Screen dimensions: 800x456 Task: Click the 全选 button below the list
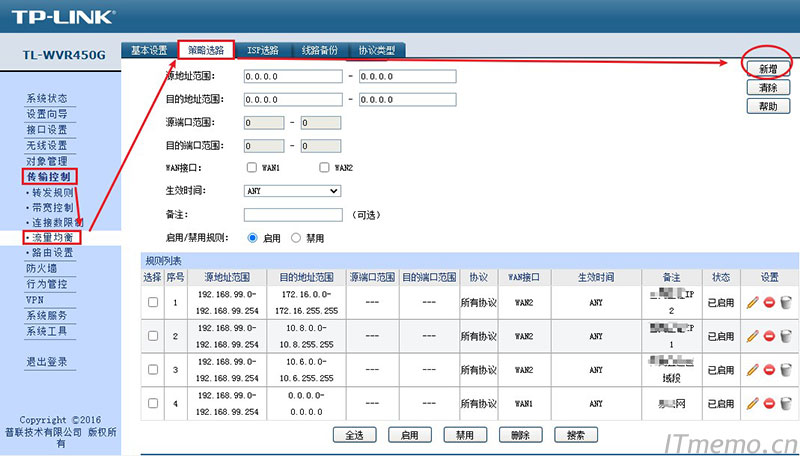point(355,435)
